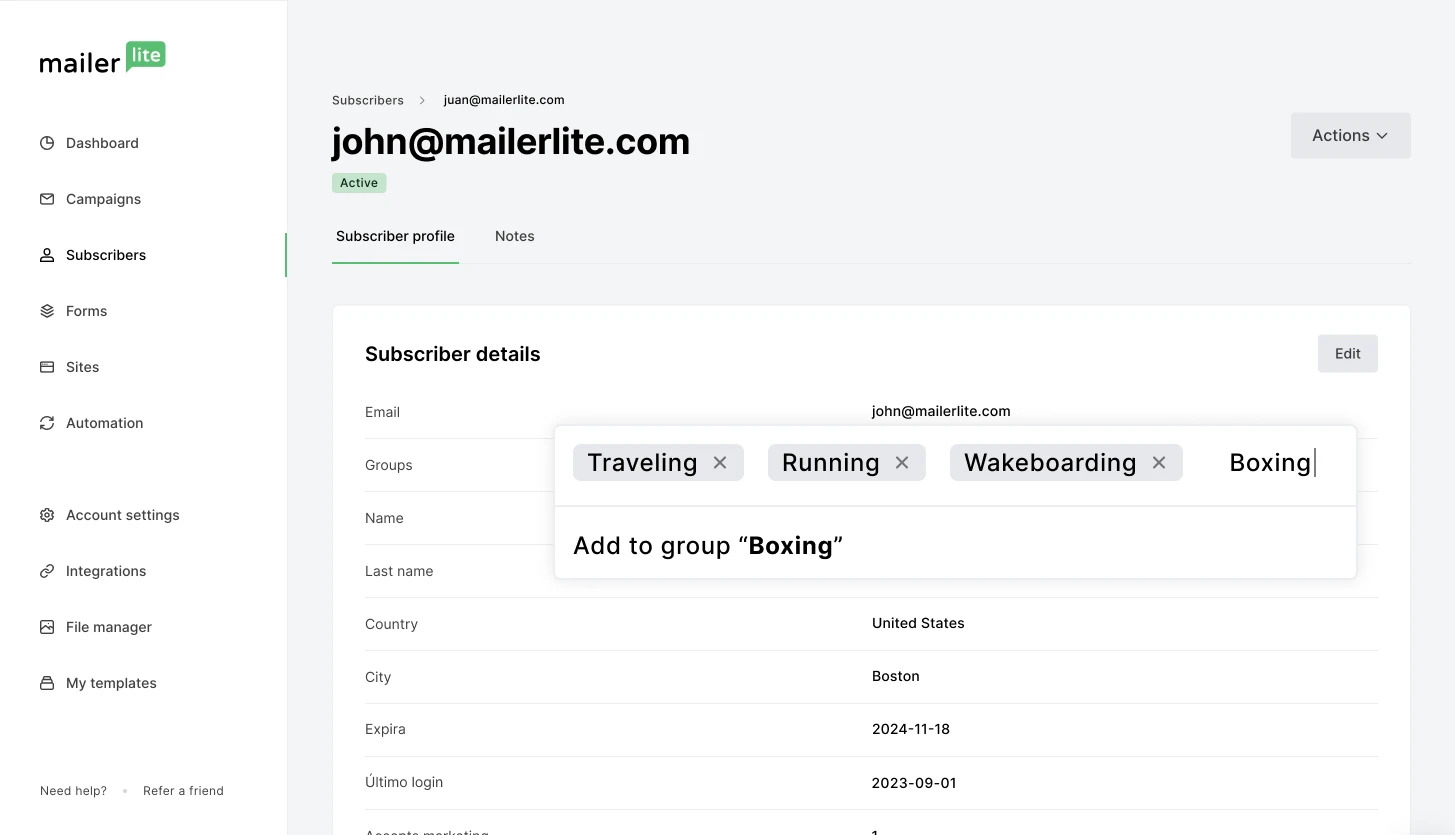Click the Account settings gear icon

pyautogui.click(x=47, y=515)
